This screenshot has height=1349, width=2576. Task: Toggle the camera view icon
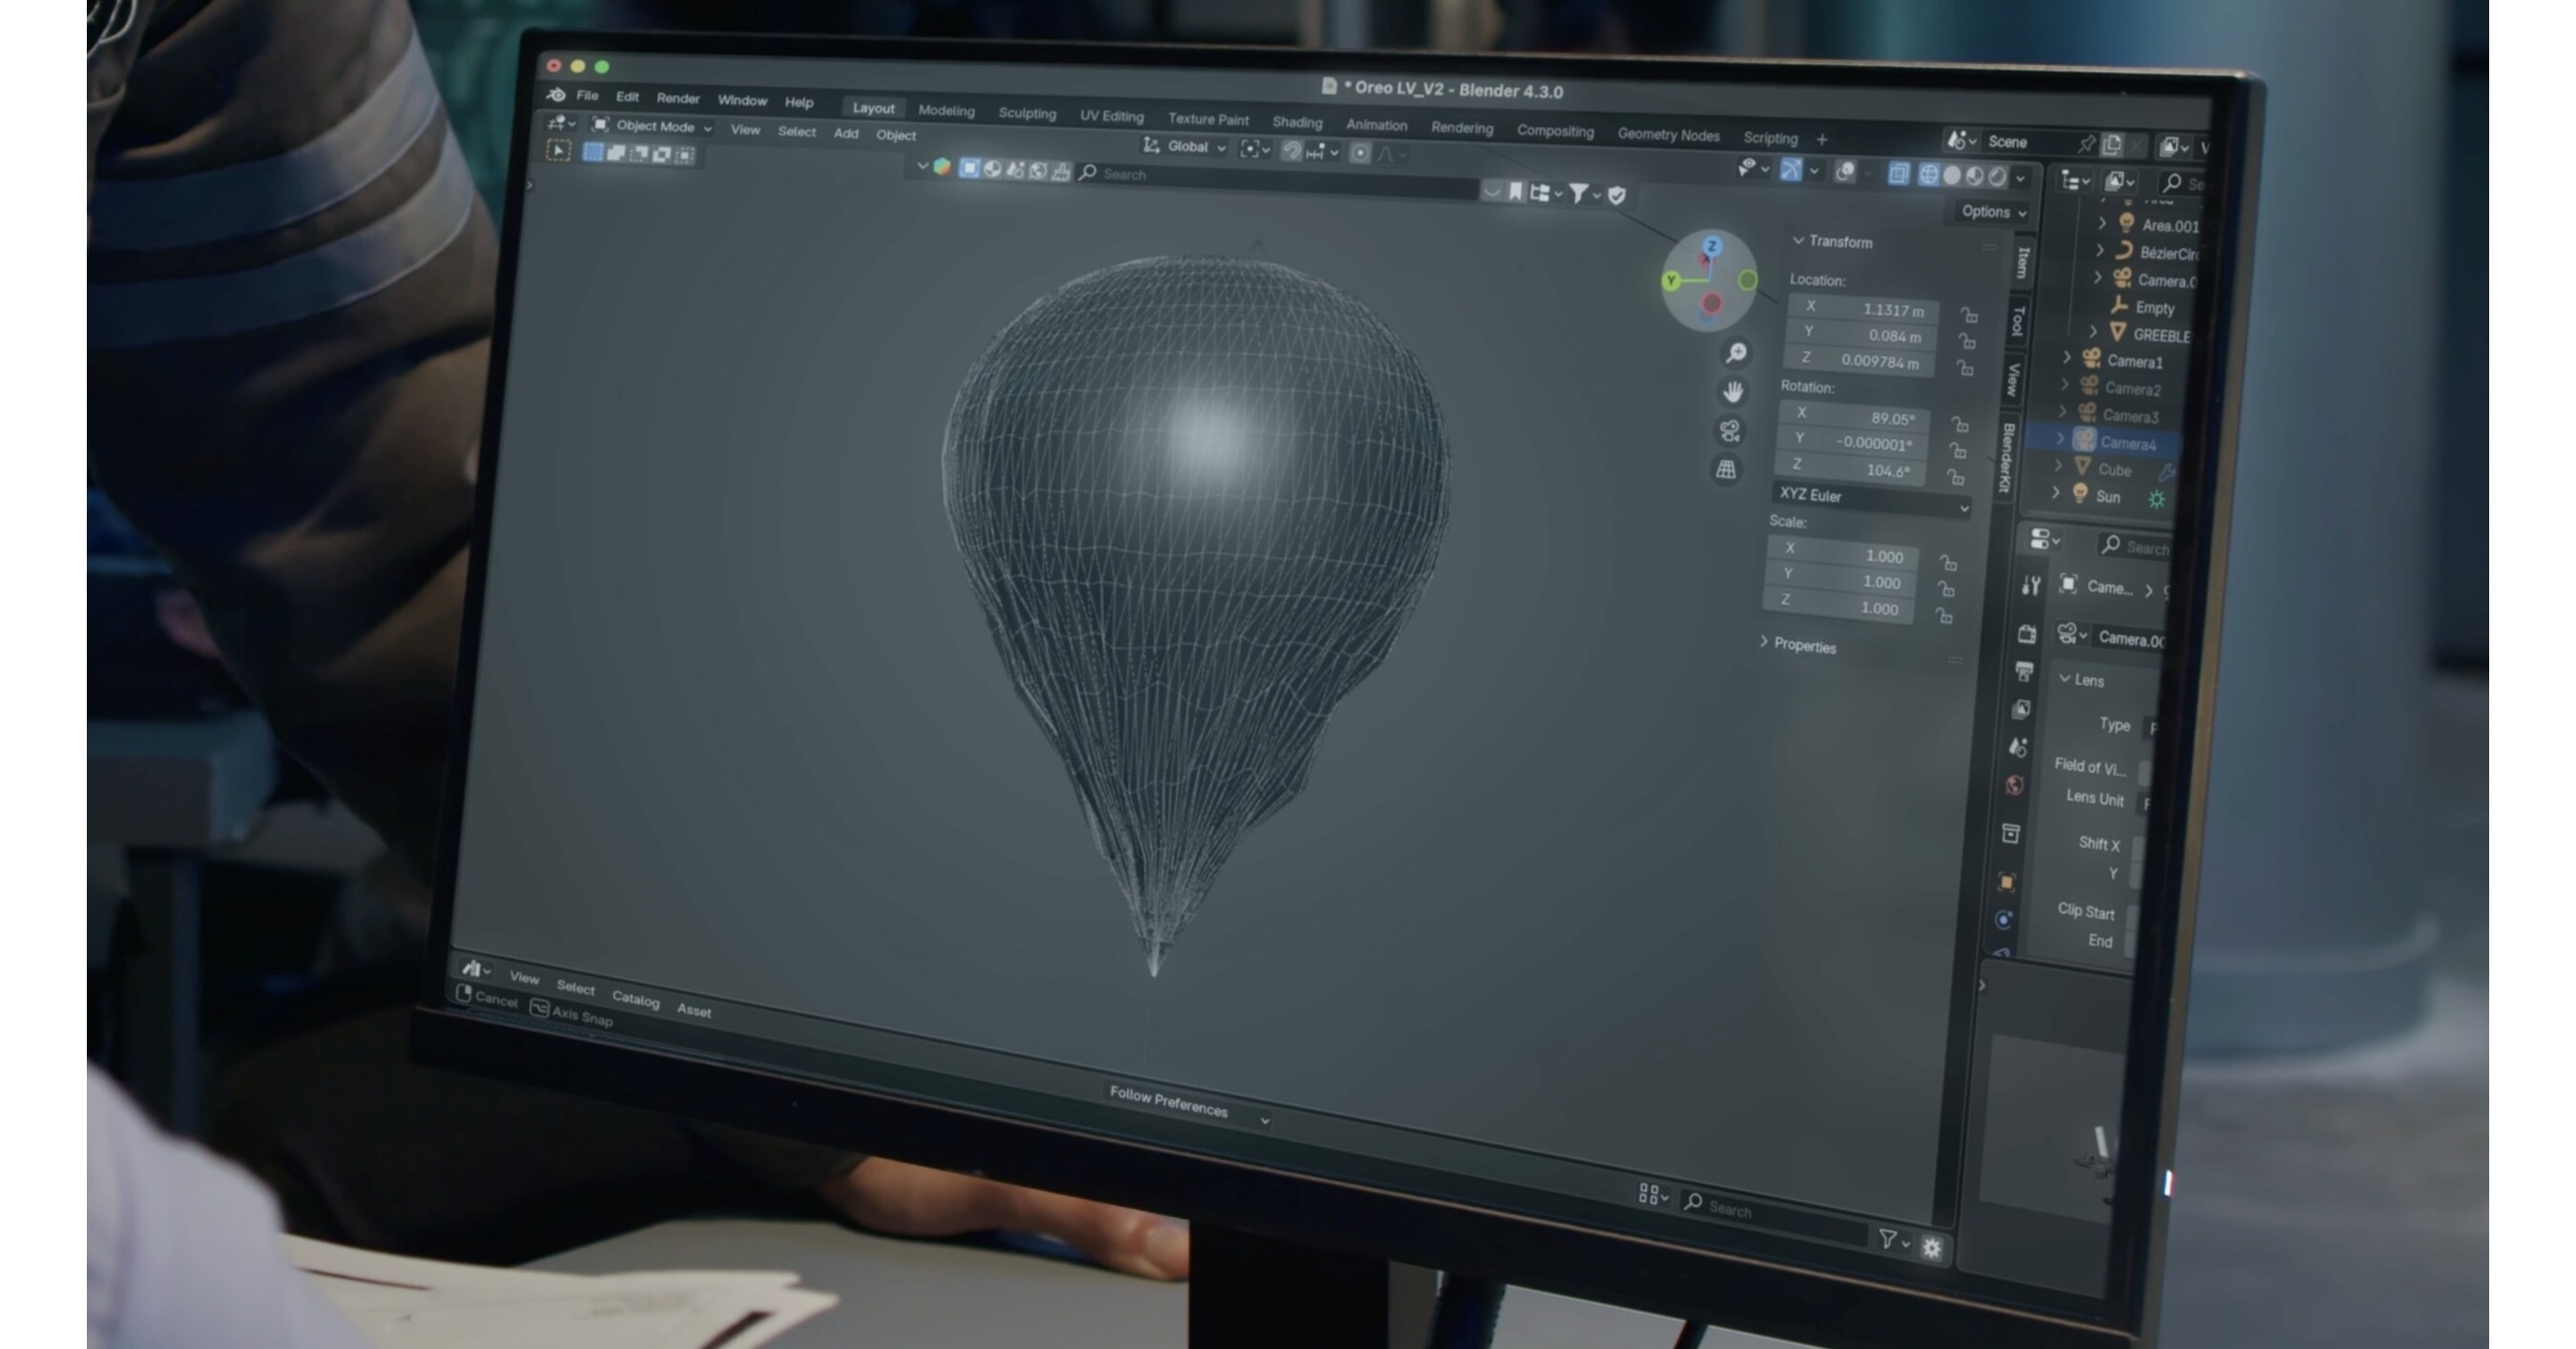tap(1730, 431)
